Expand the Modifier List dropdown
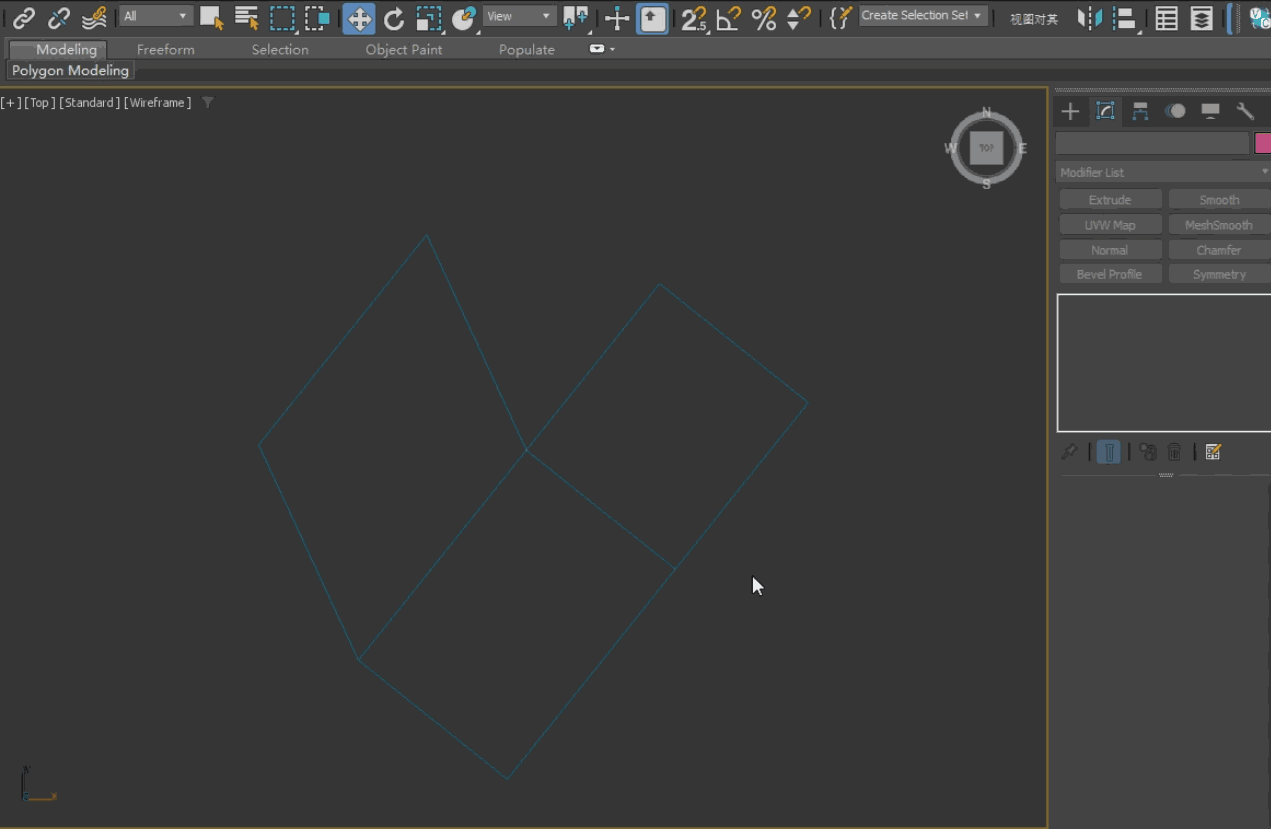 (x=1163, y=172)
